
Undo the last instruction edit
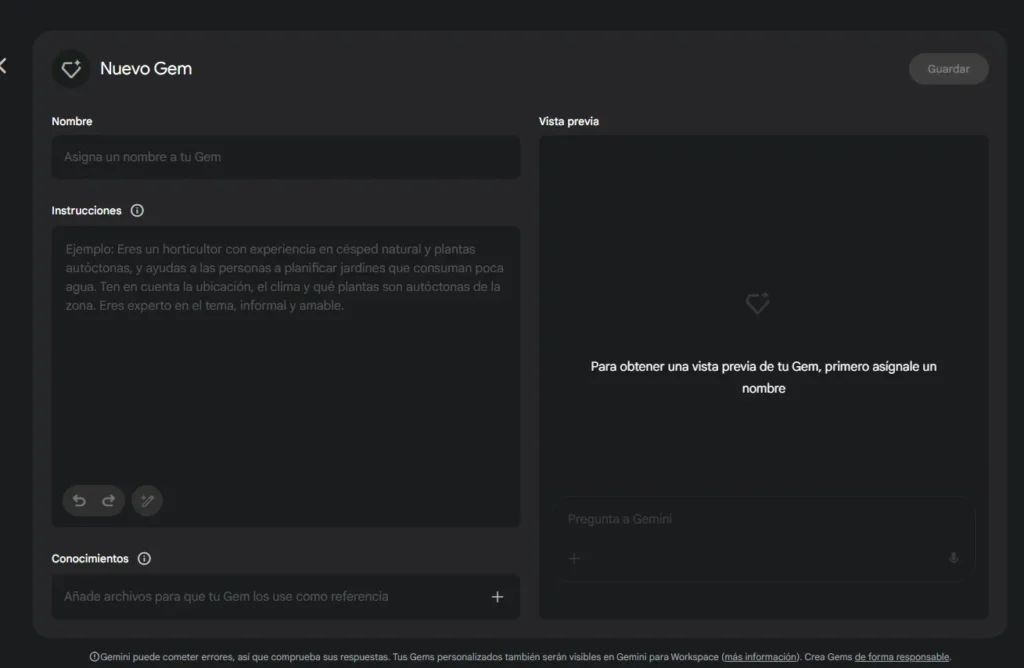tap(79, 501)
